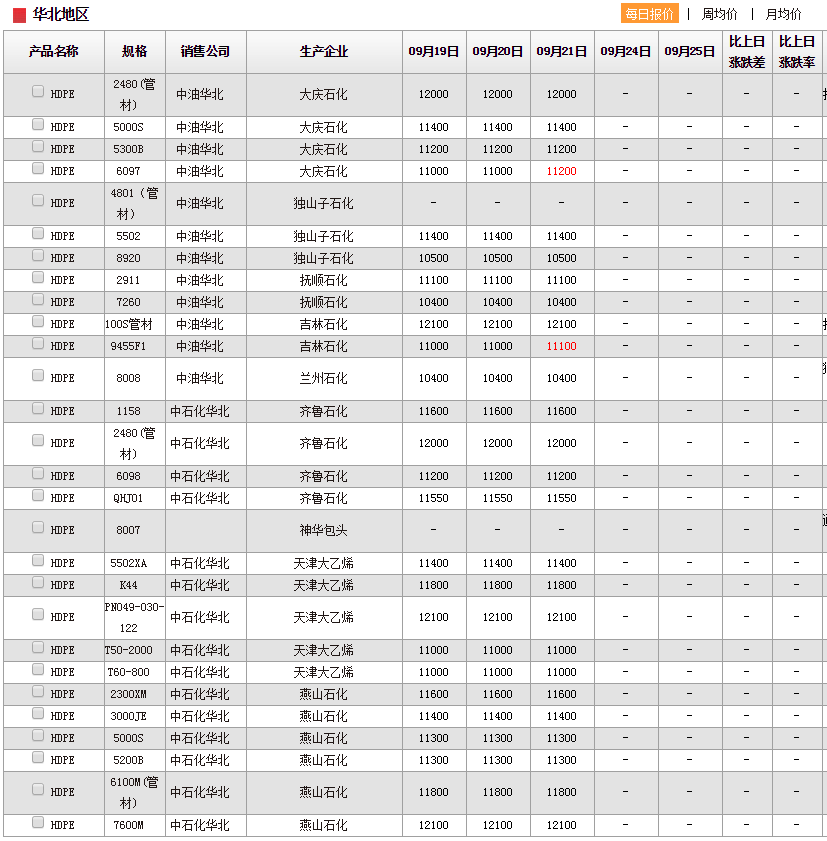
Task: Check HDPE 5502 独山子石化 checkbox
Action: click(x=38, y=233)
